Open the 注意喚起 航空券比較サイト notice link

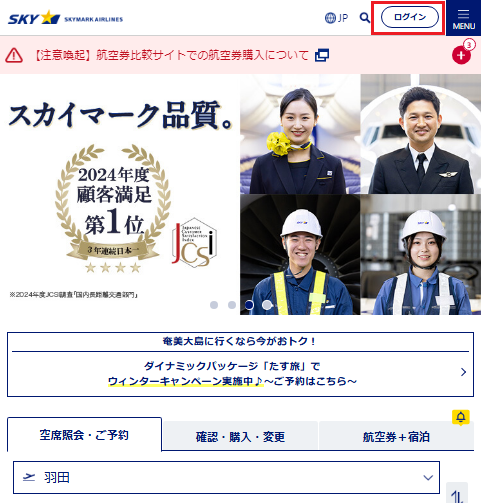click(x=172, y=55)
